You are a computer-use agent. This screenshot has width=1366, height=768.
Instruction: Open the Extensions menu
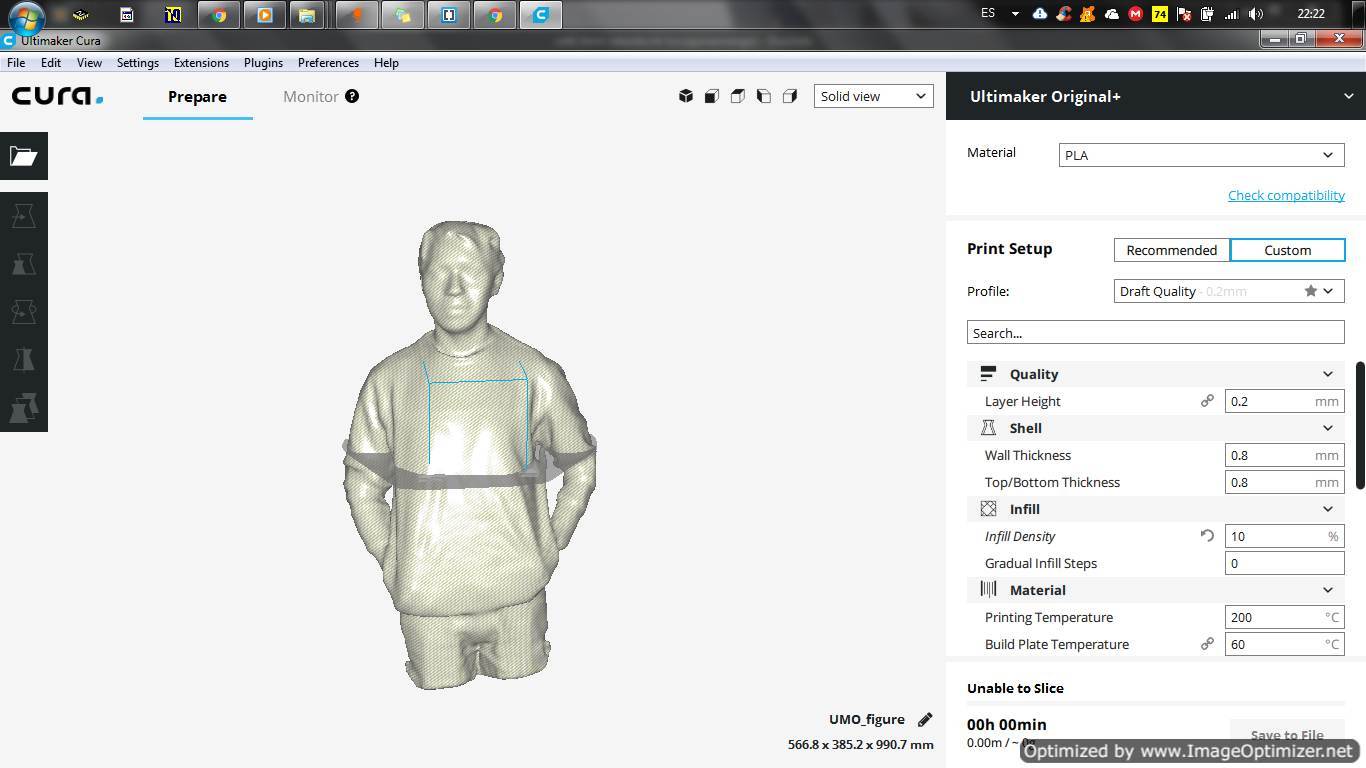tap(201, 62)
